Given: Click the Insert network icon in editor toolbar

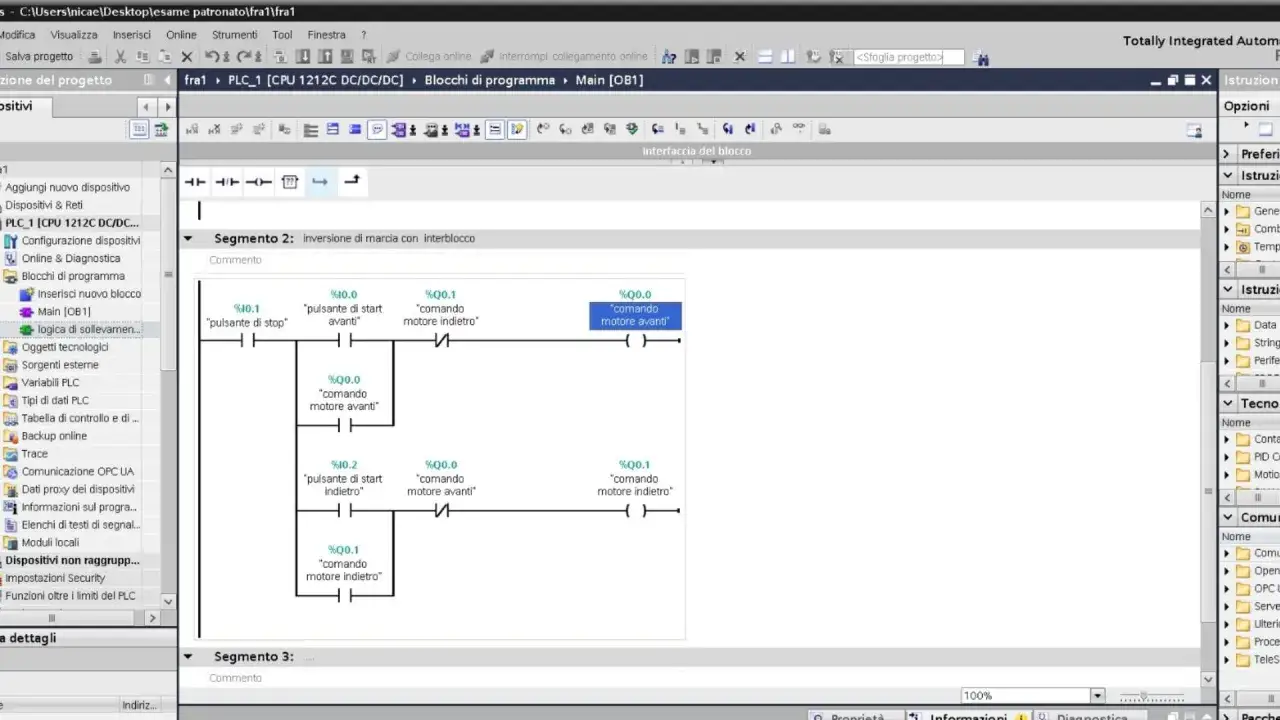Looking at the screenshot, I should point(193,129).
